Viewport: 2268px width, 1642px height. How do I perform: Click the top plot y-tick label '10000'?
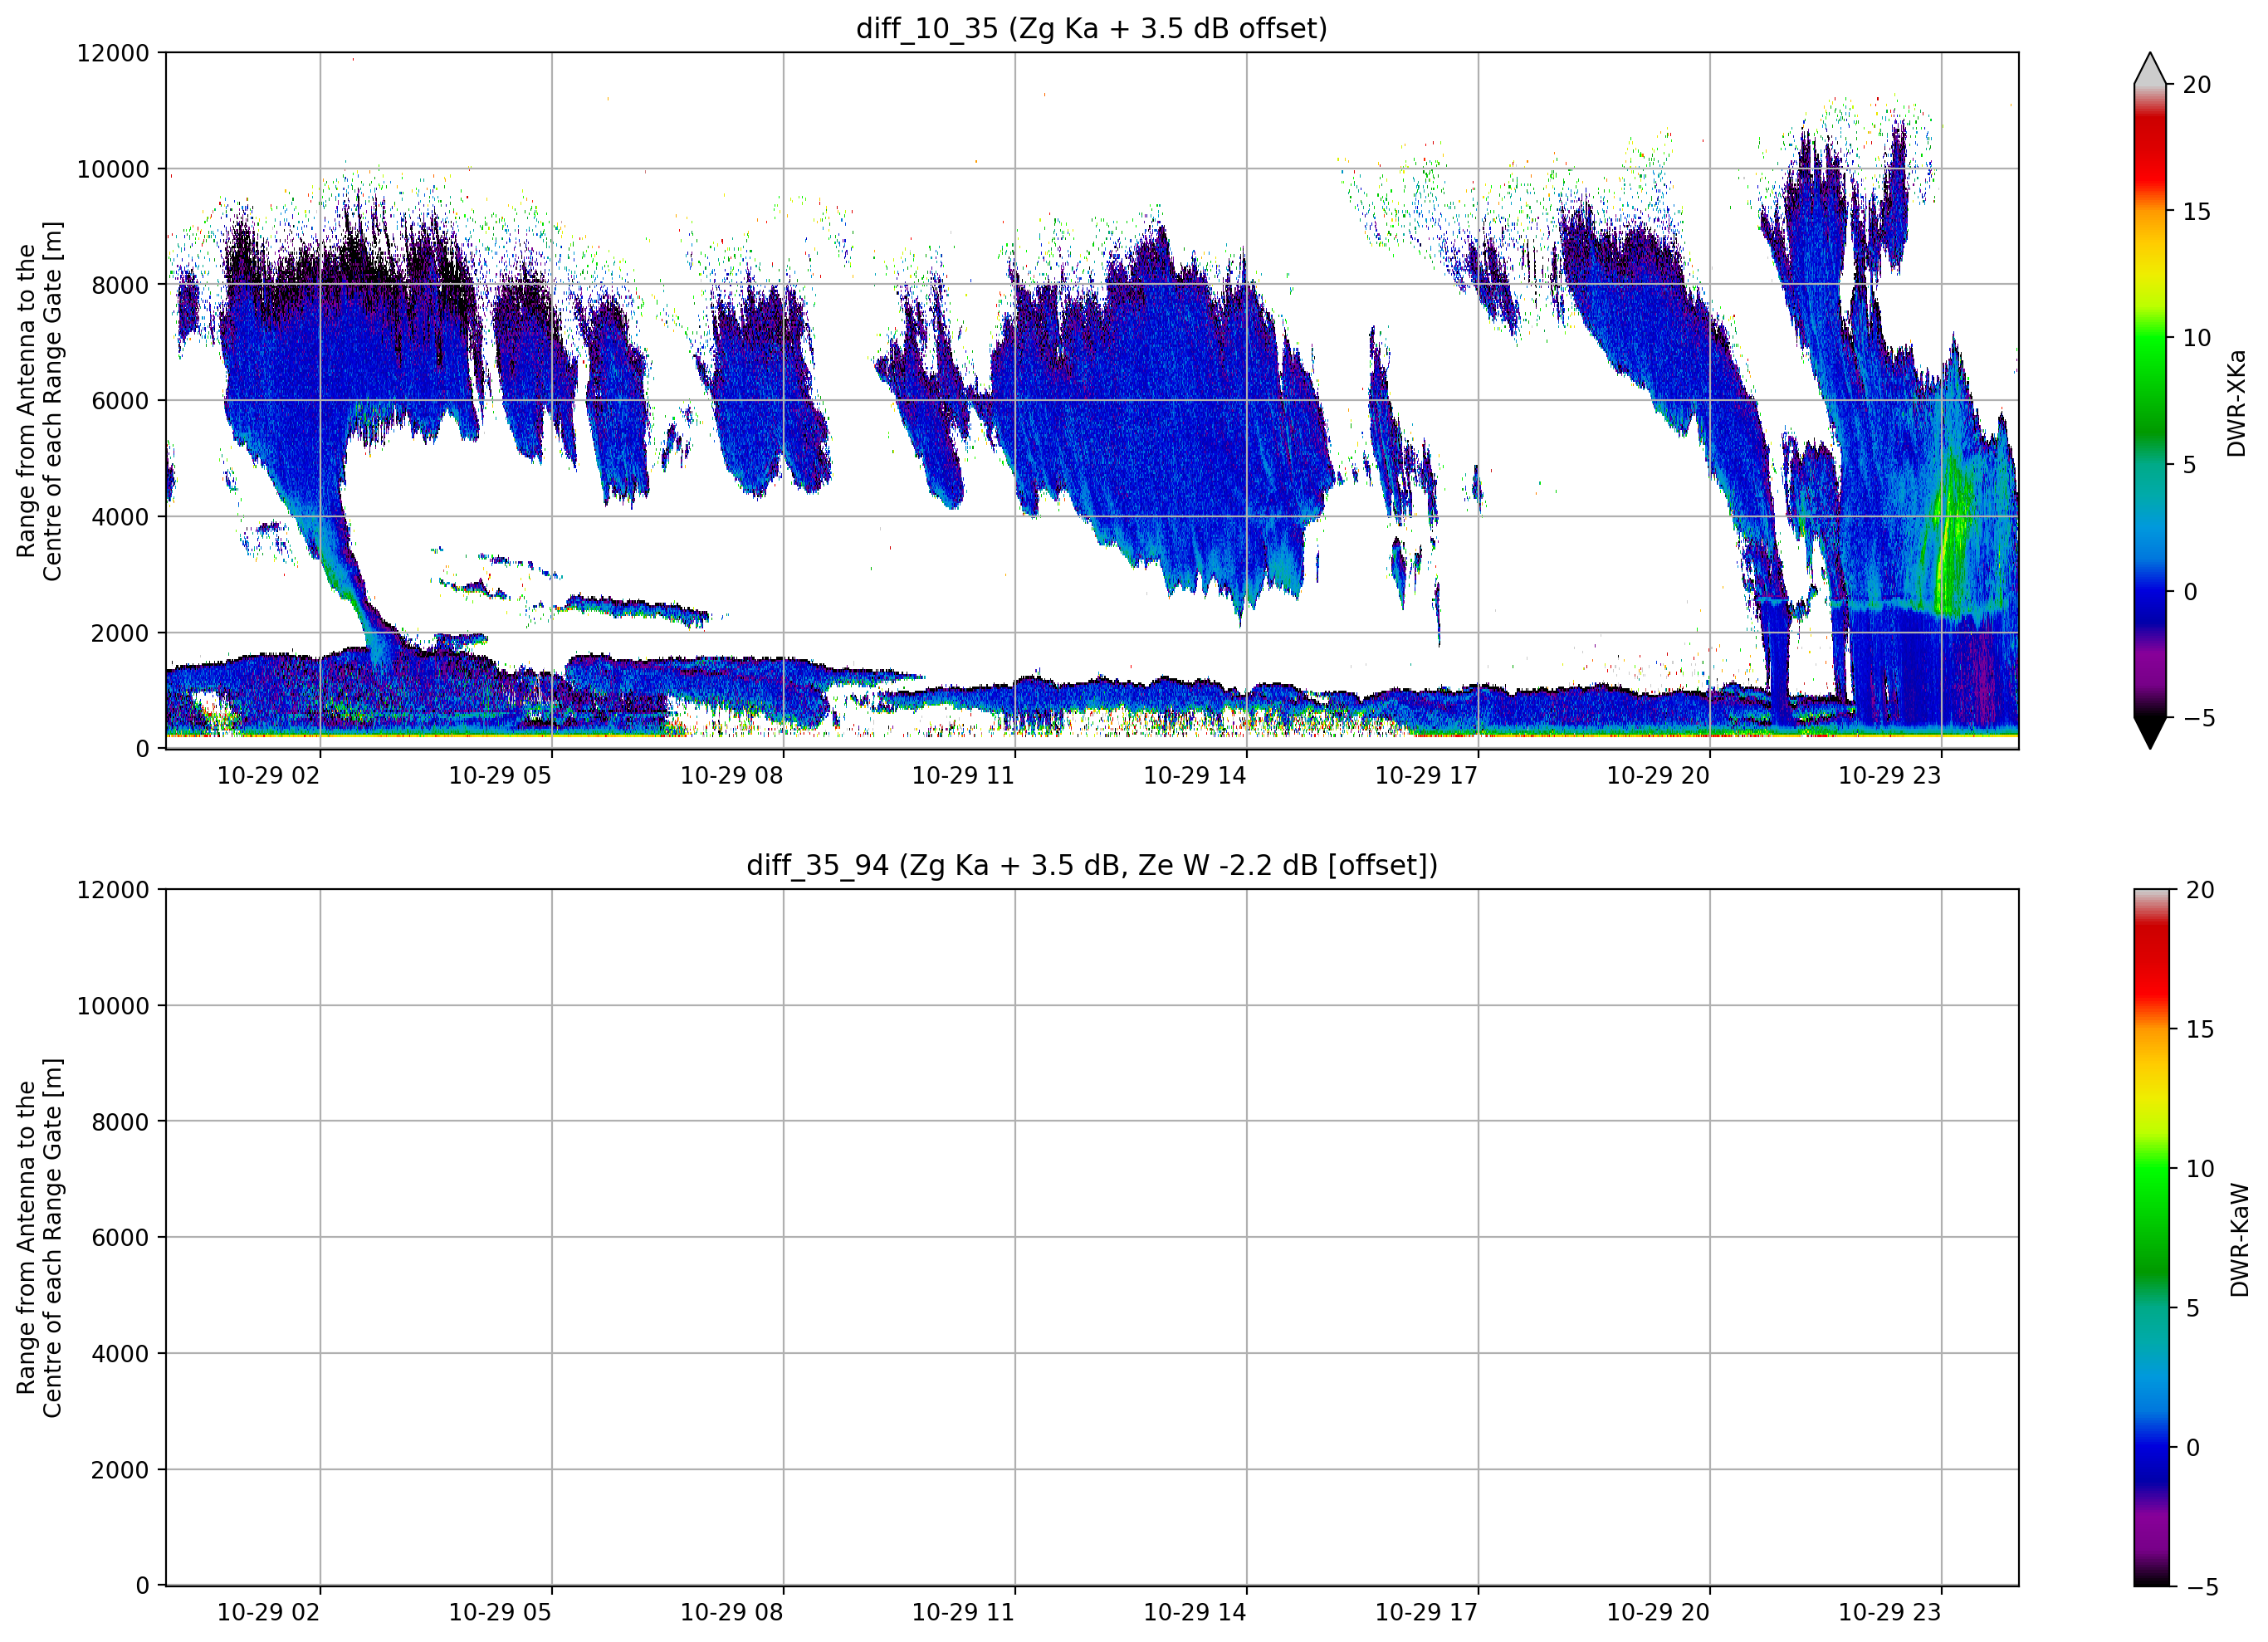click(x=113, y=169)
